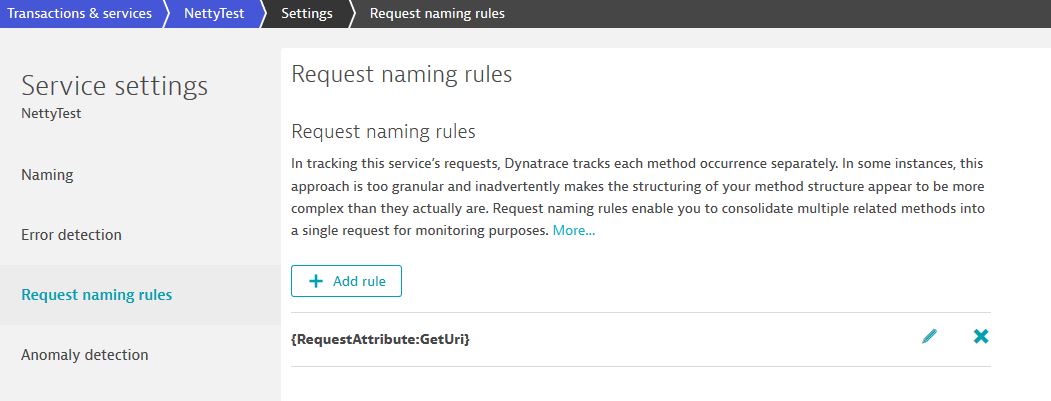Viewport: 1051px width, 401px height.
Task: Click NettyTest under Service settings heading
Action: [x=51, y=114]
